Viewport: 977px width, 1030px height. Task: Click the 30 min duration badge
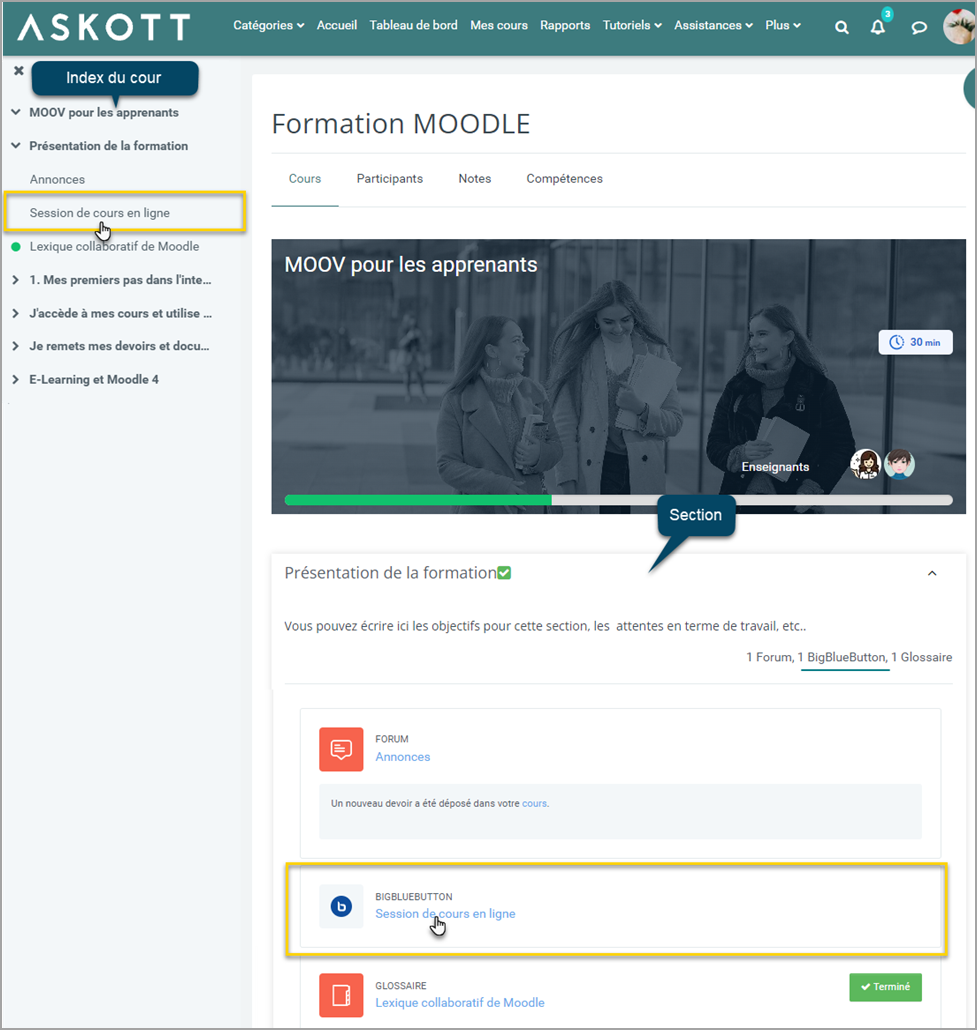(x=915, y=342)
